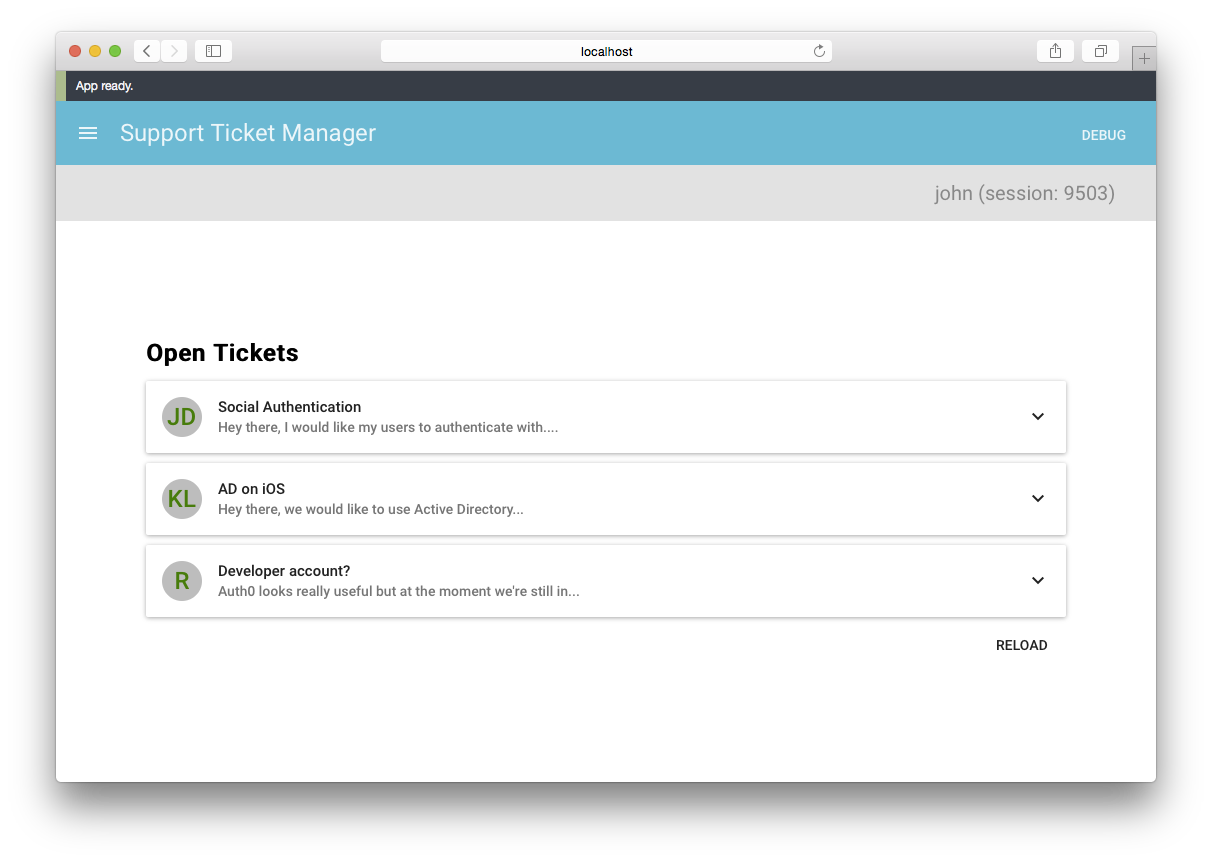Reload page using address bar icon
This screenshot has height=862, width=1212.
[x=819, y=51]
